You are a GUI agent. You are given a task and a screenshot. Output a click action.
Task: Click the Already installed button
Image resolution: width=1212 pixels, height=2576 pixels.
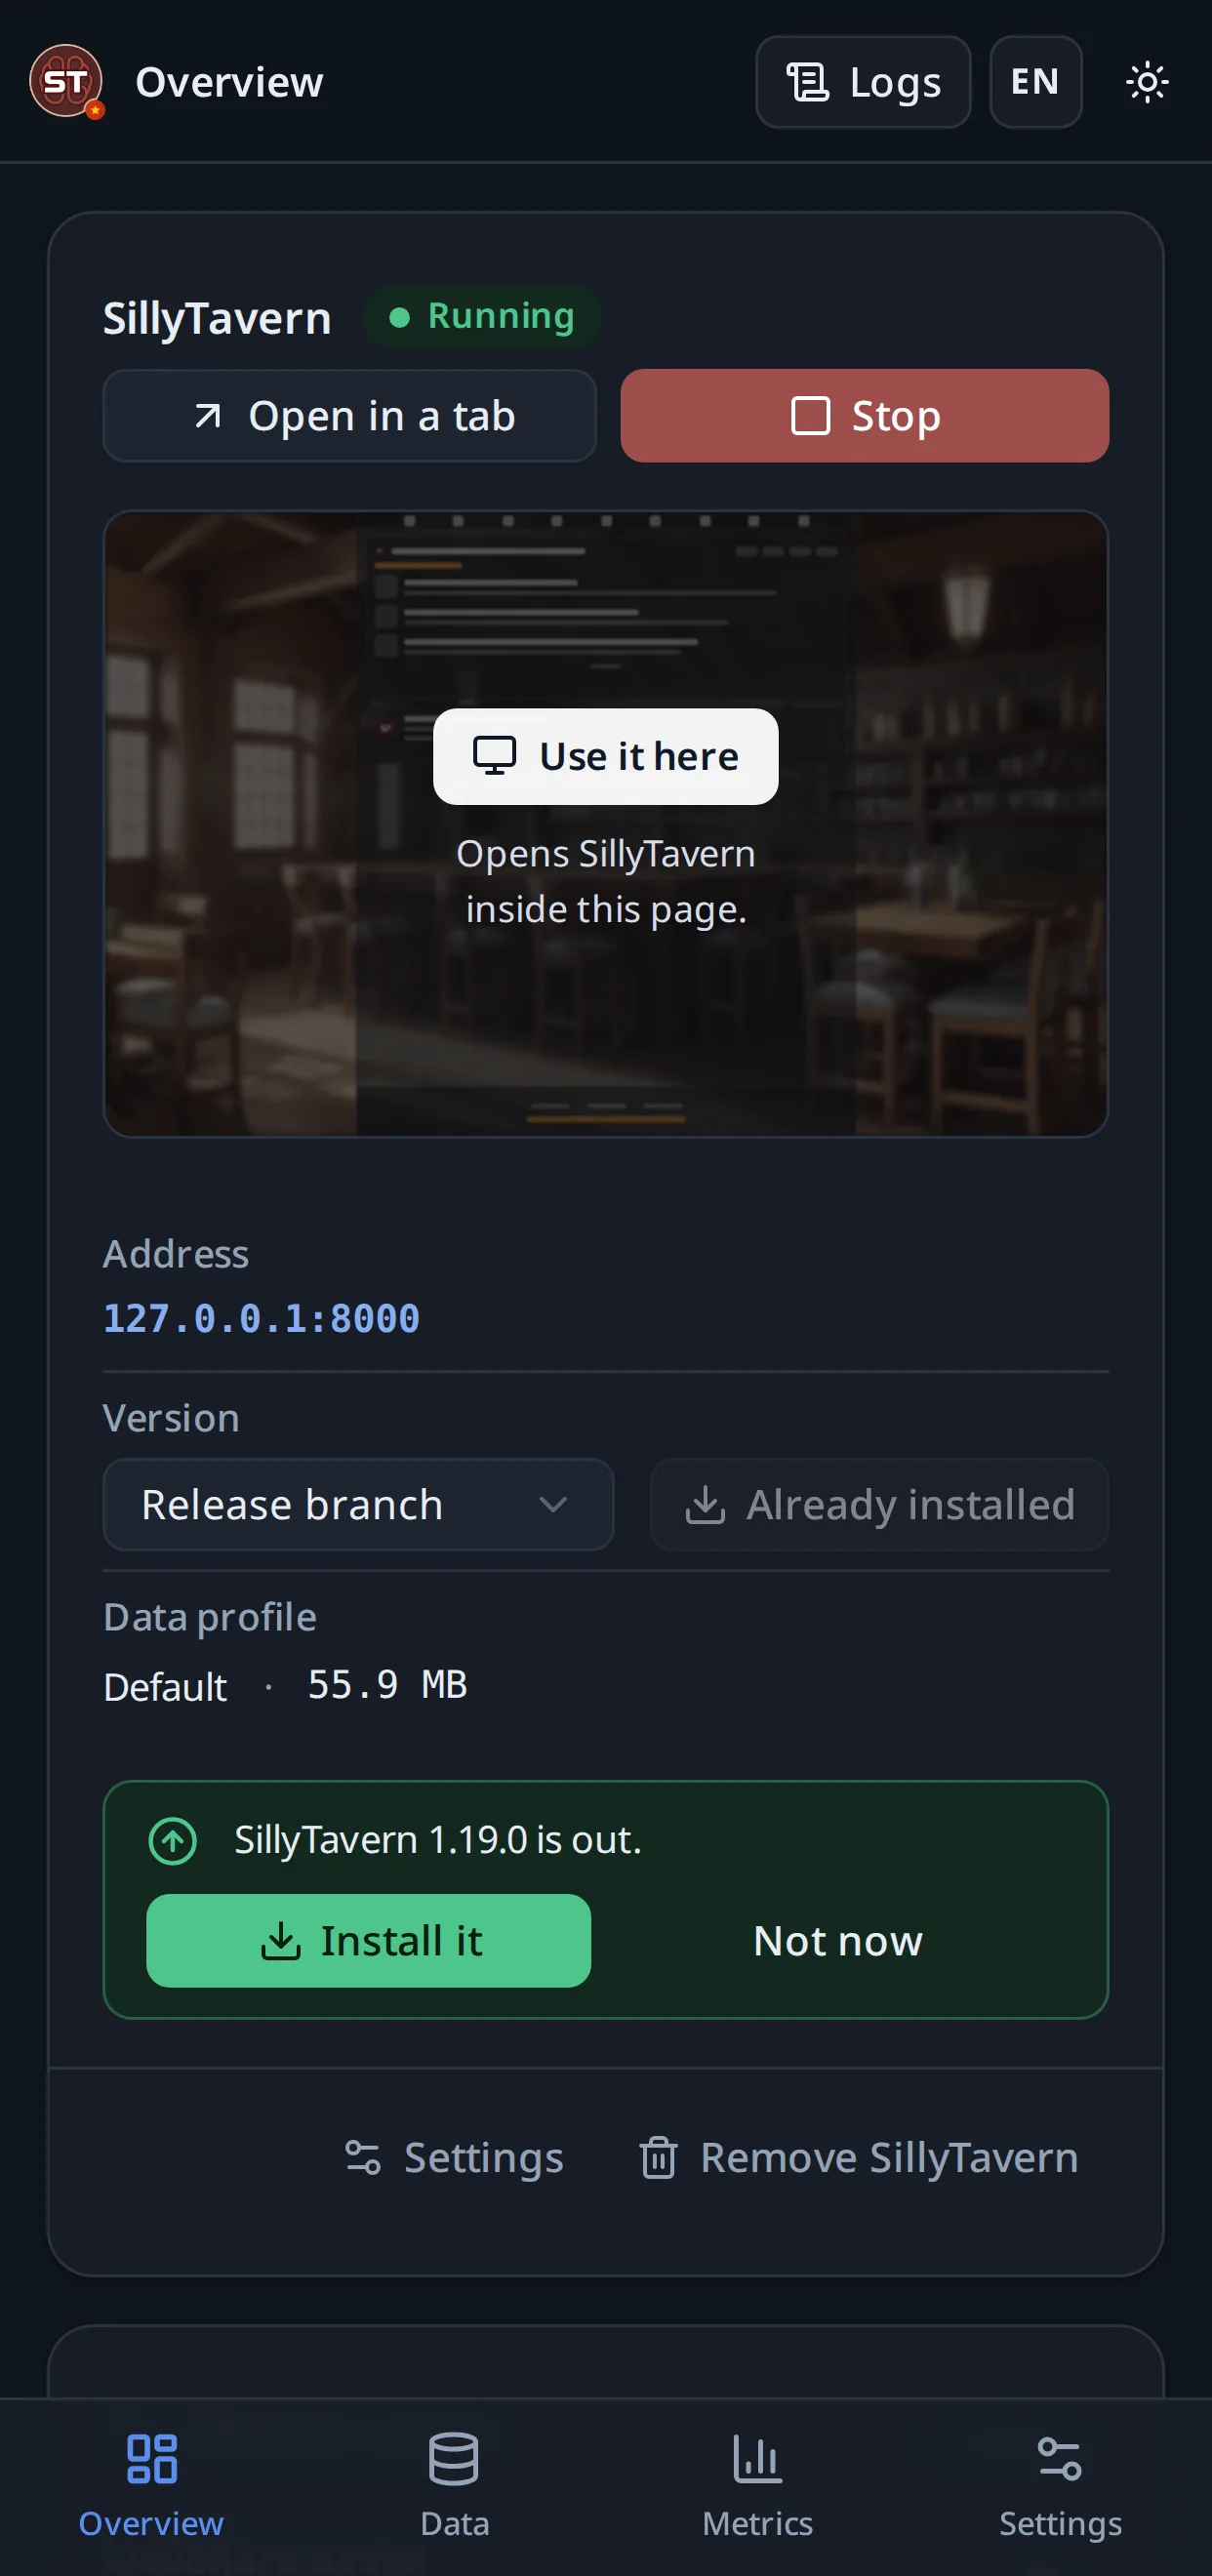879,1504
